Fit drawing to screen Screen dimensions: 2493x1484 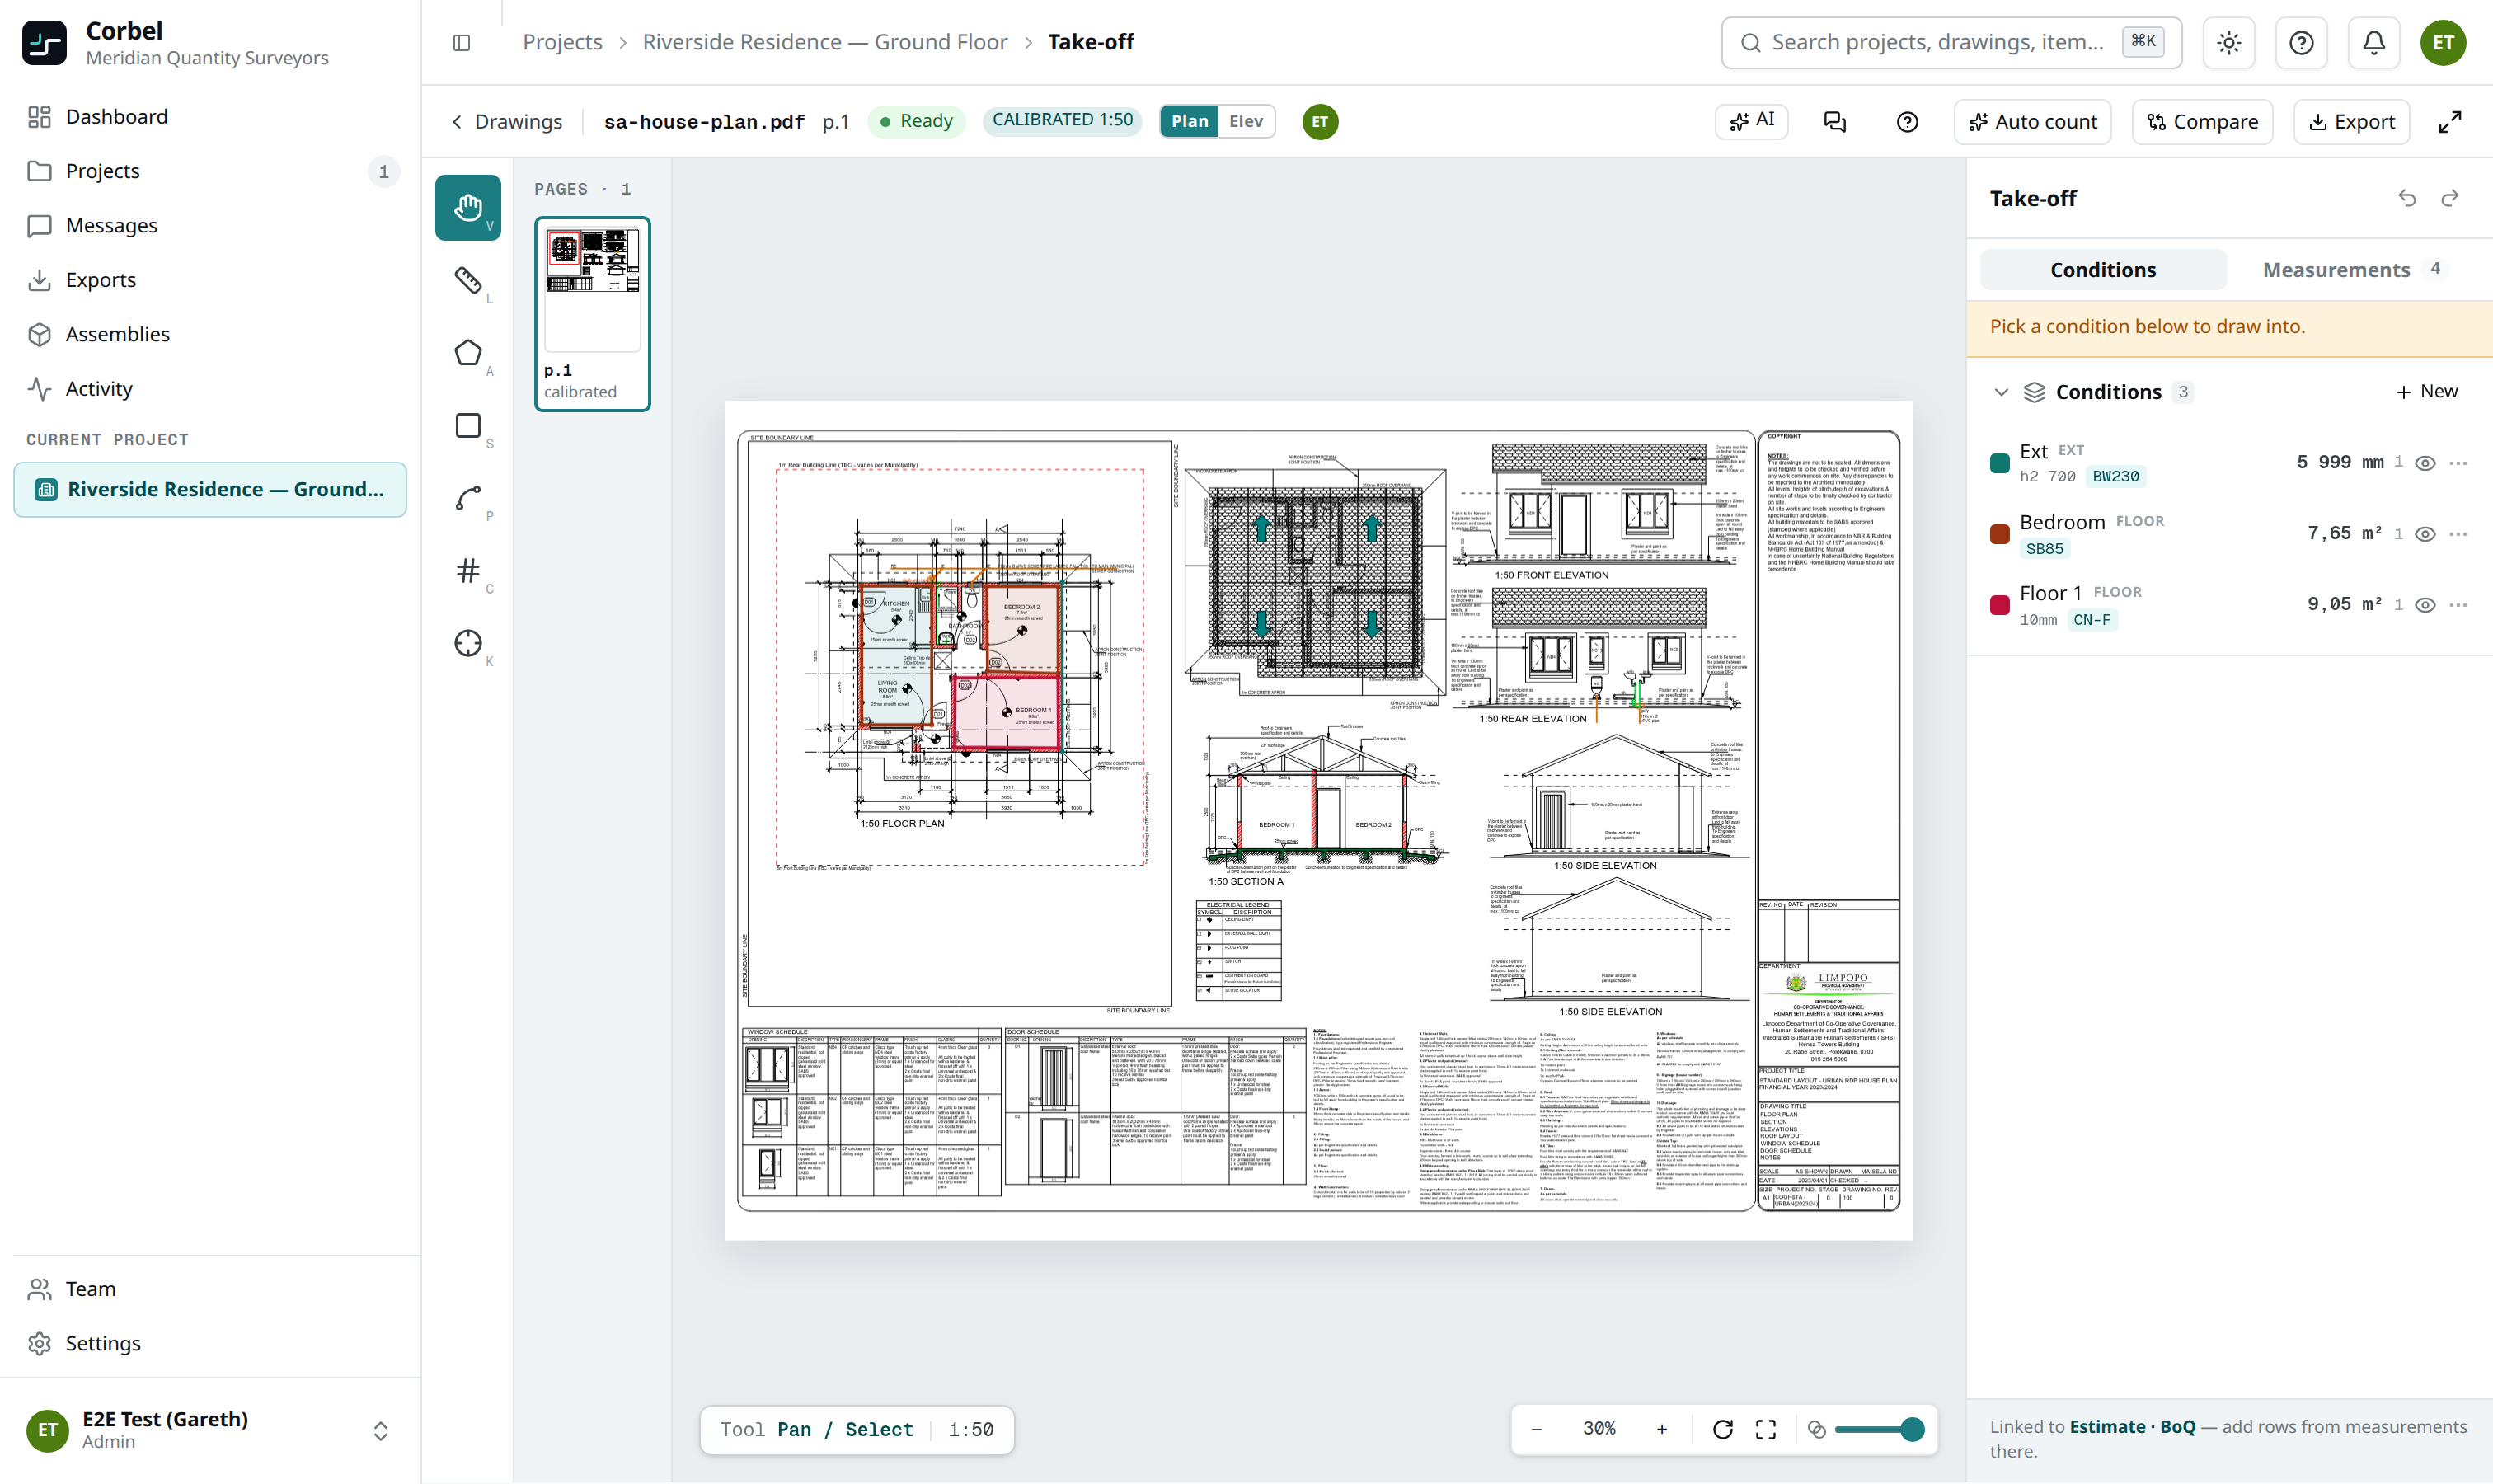tap(1766, 1429)
